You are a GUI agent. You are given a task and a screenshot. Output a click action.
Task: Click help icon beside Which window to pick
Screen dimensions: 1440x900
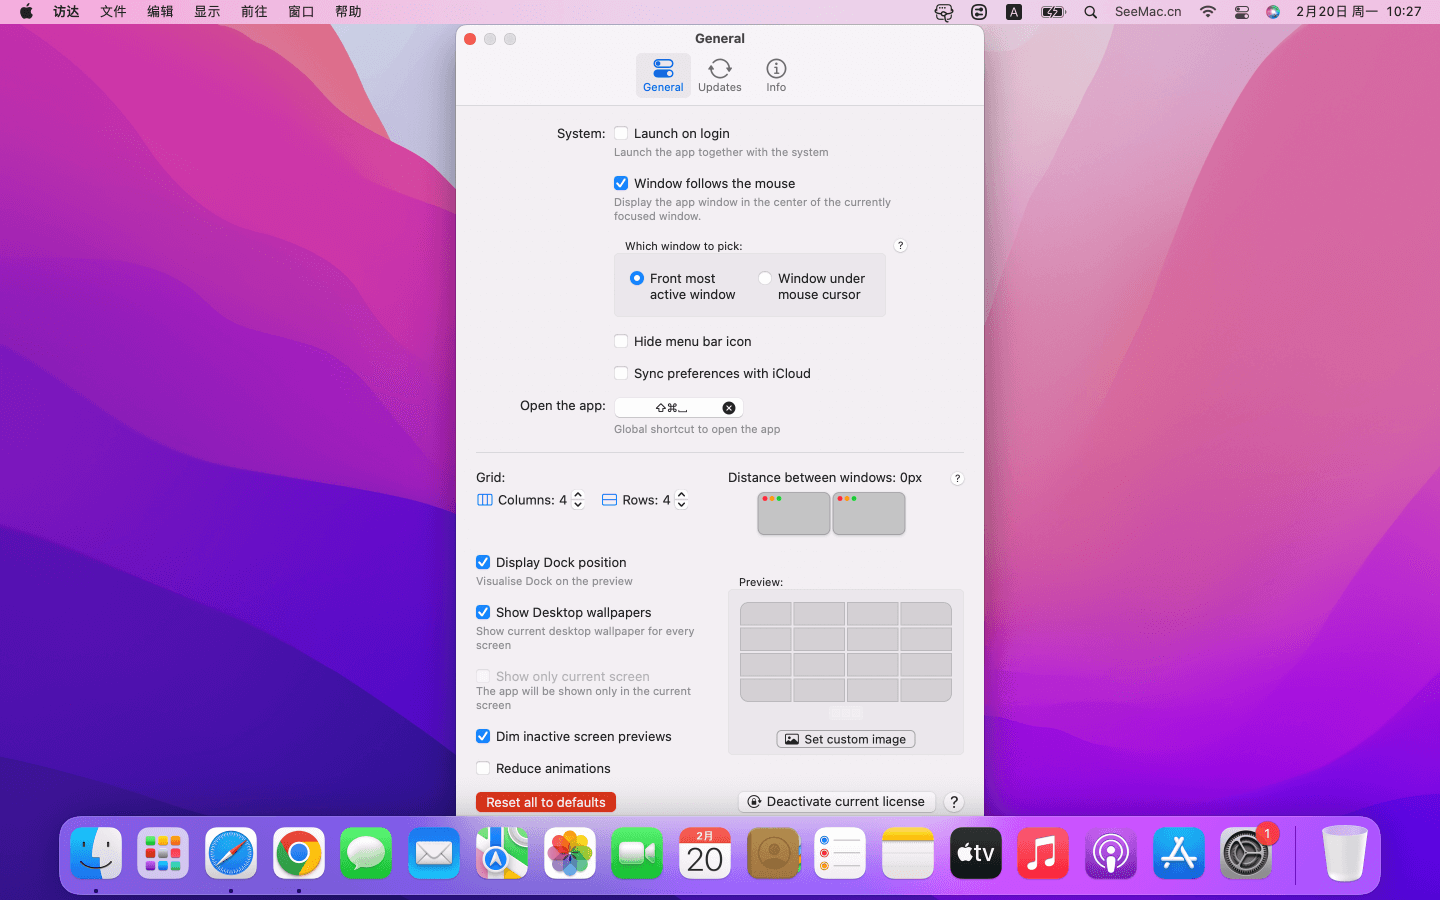pyautogui.click(x=900, y=246)
